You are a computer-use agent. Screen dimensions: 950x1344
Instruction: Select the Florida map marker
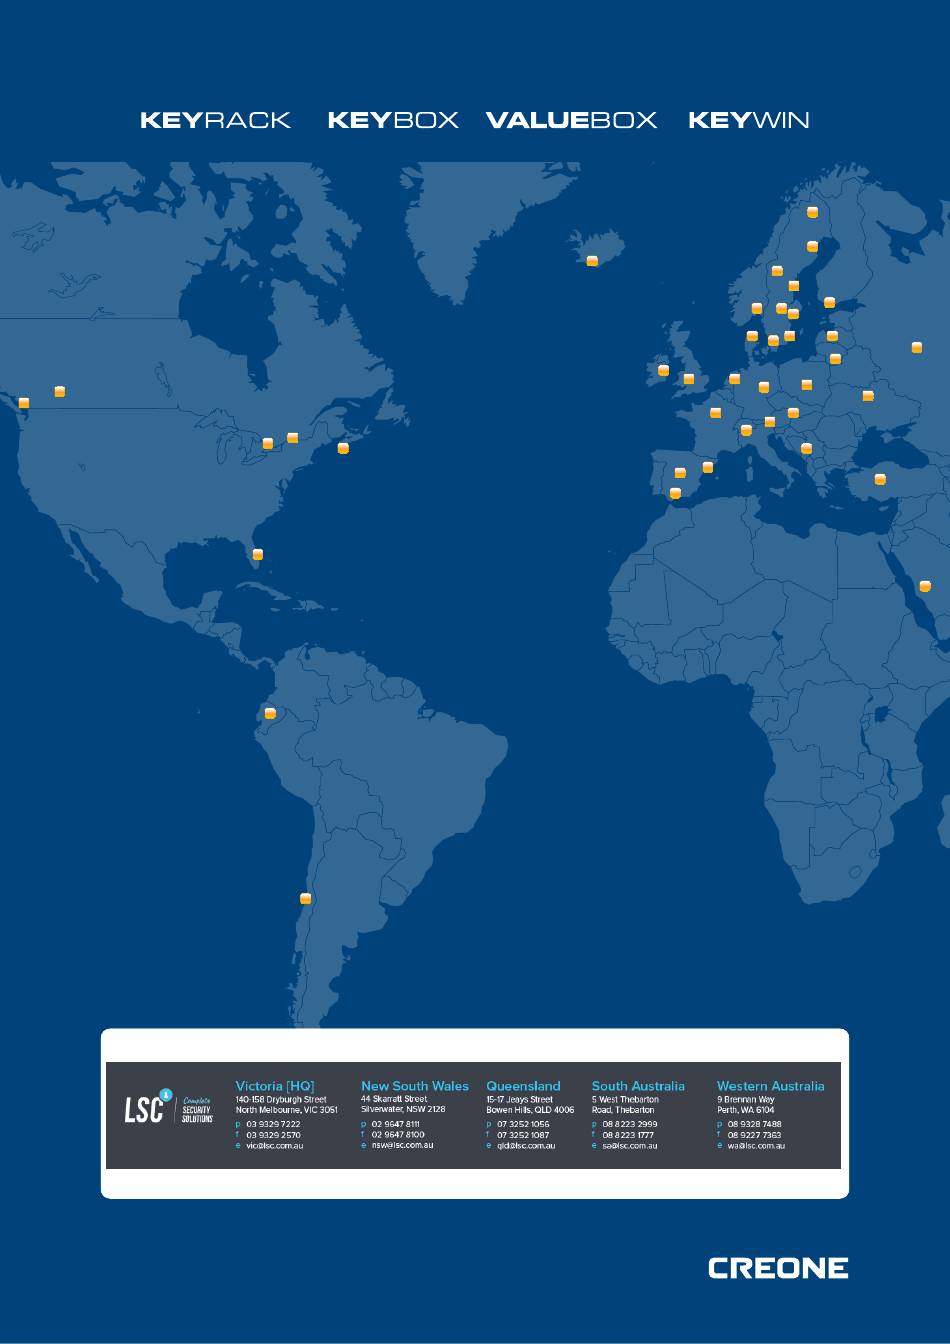click(257, 554)
